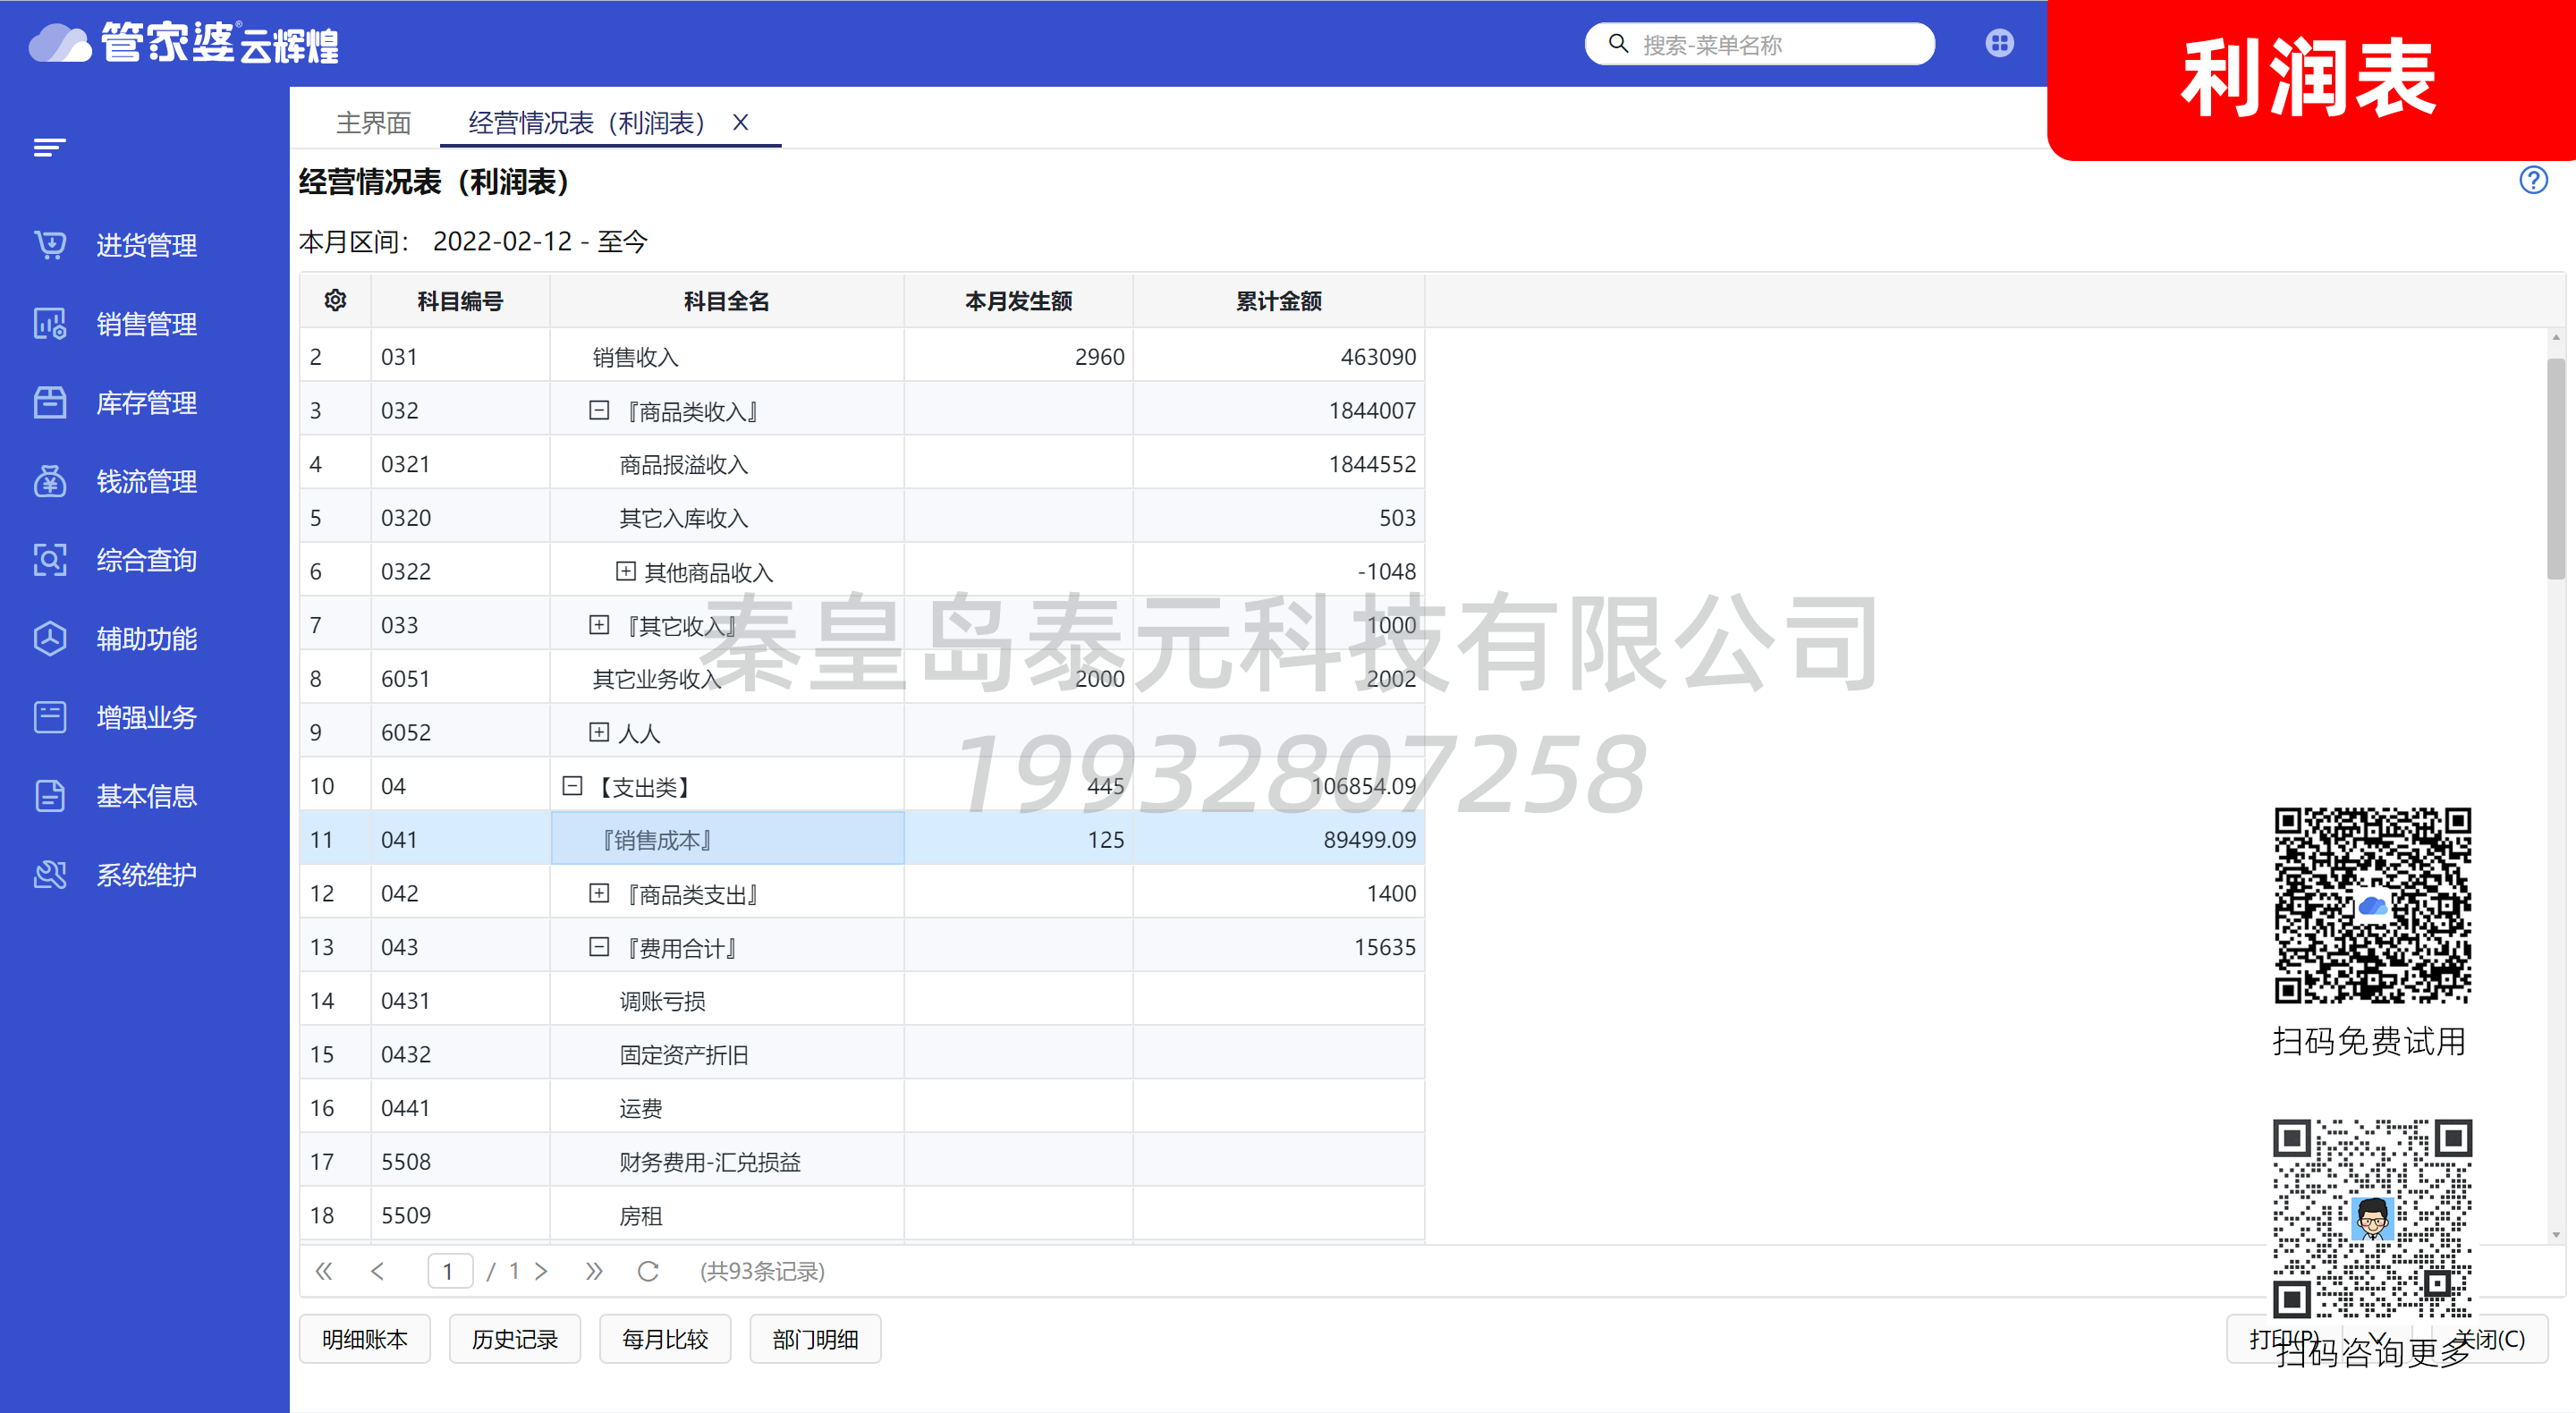
Task: Open the 基本信息 document icon
Action: point(50,796)
